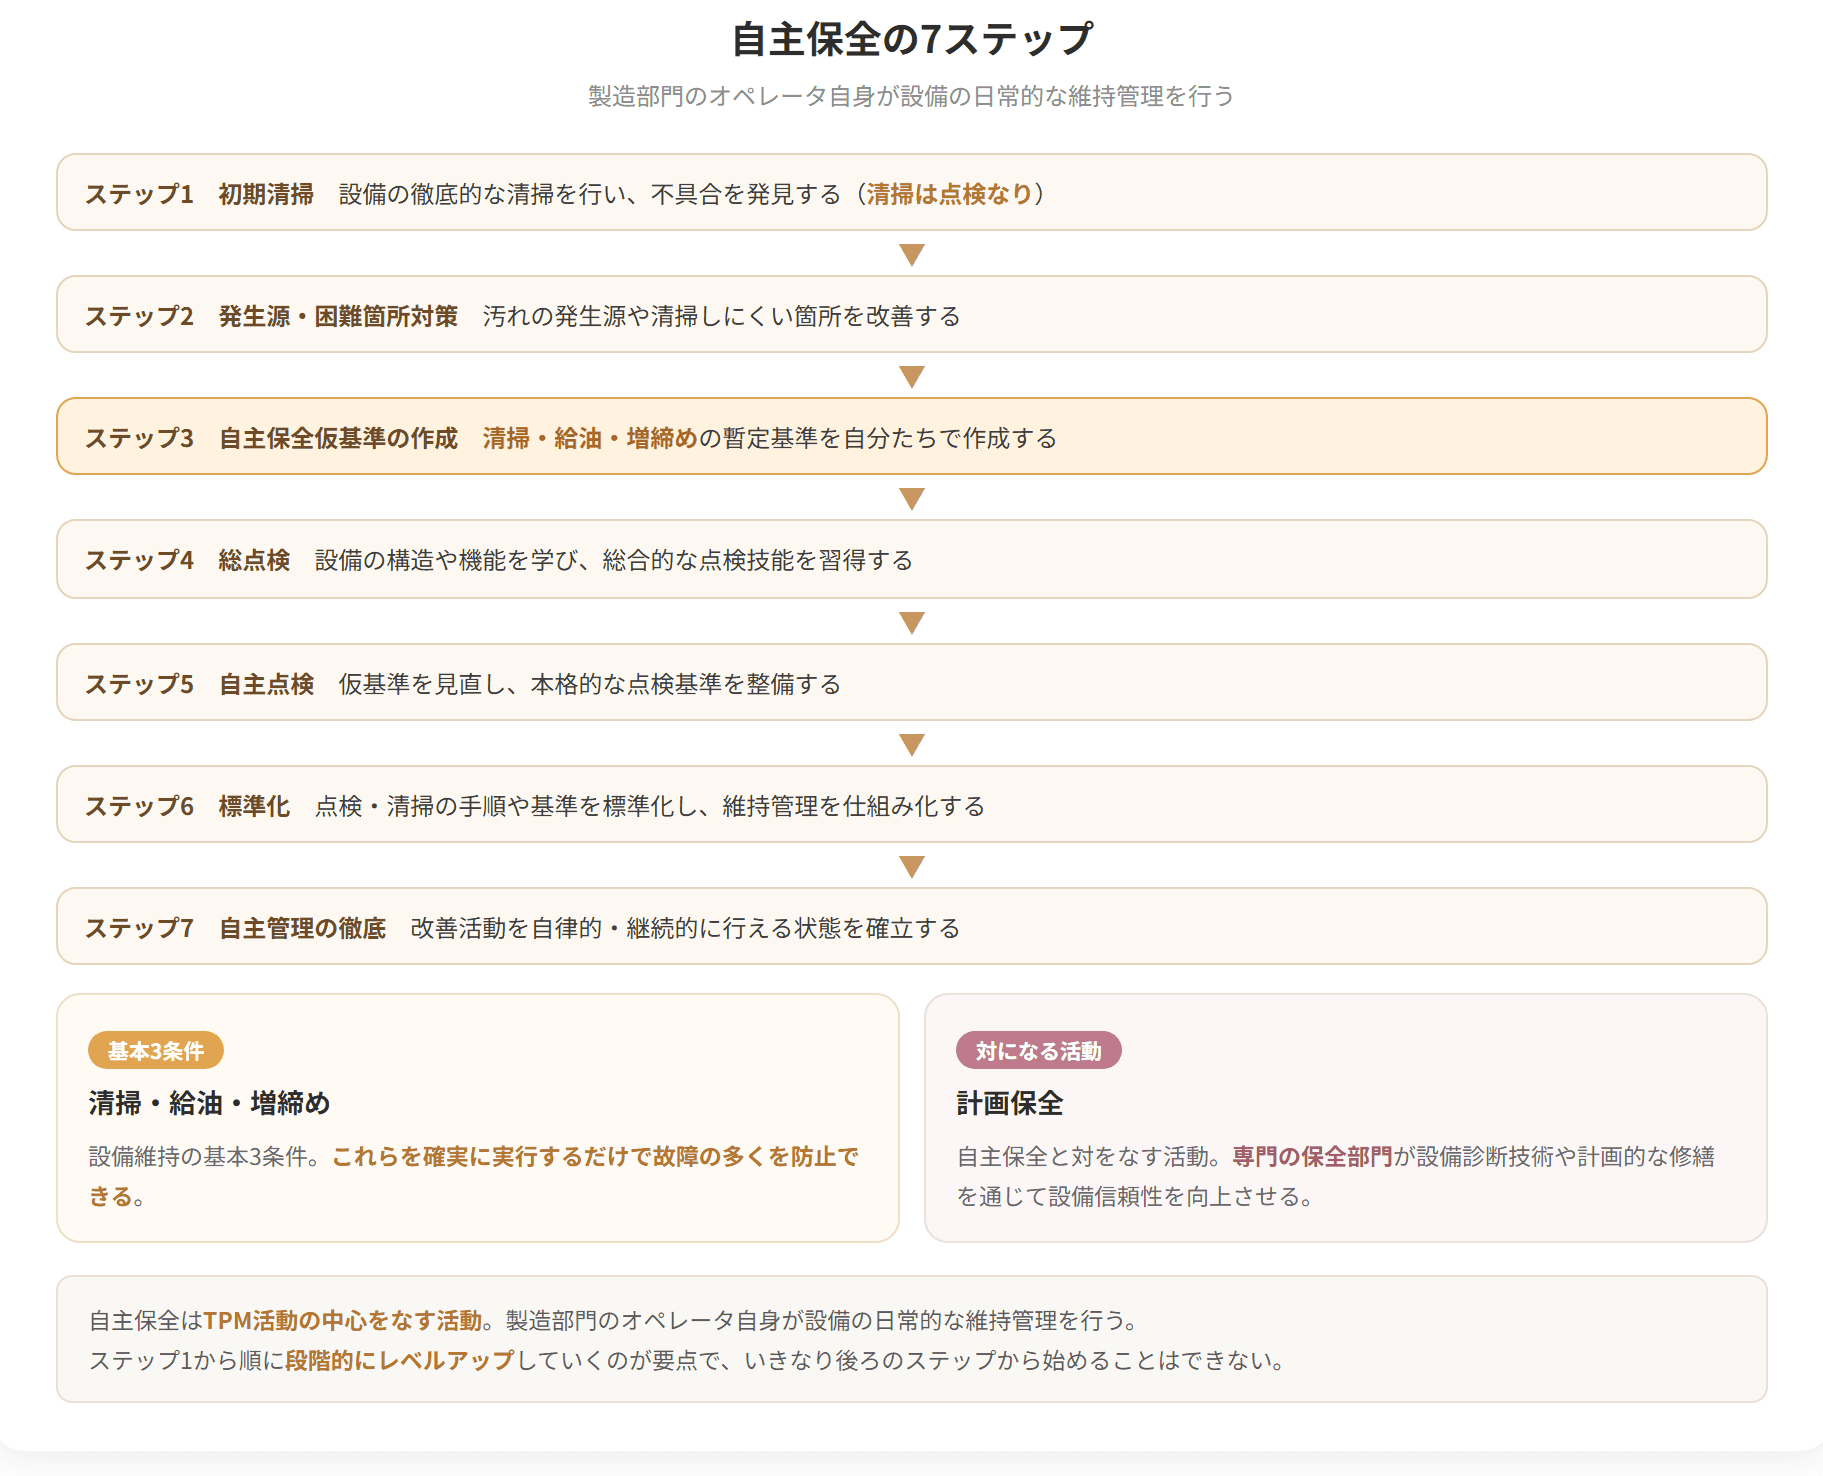This screenshot has width=1823, height=1476.
Task: Click the orange text 清掃・給油・増締め in step 3
Action: point(590,438)
